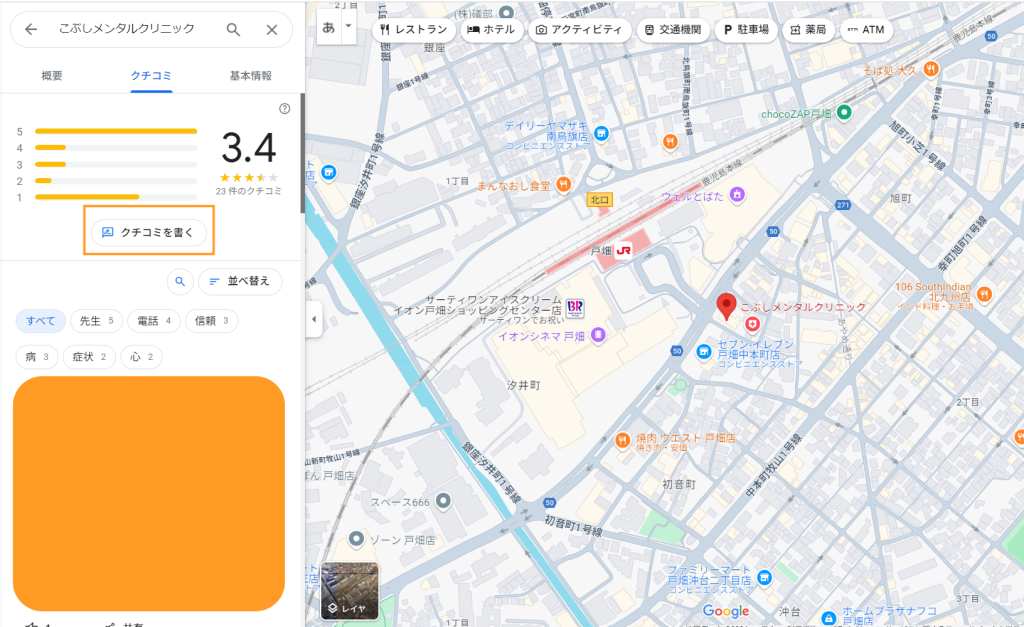Collapse the side panel with the arrow
Screen dimensions: 1024x627
(314, 319)
